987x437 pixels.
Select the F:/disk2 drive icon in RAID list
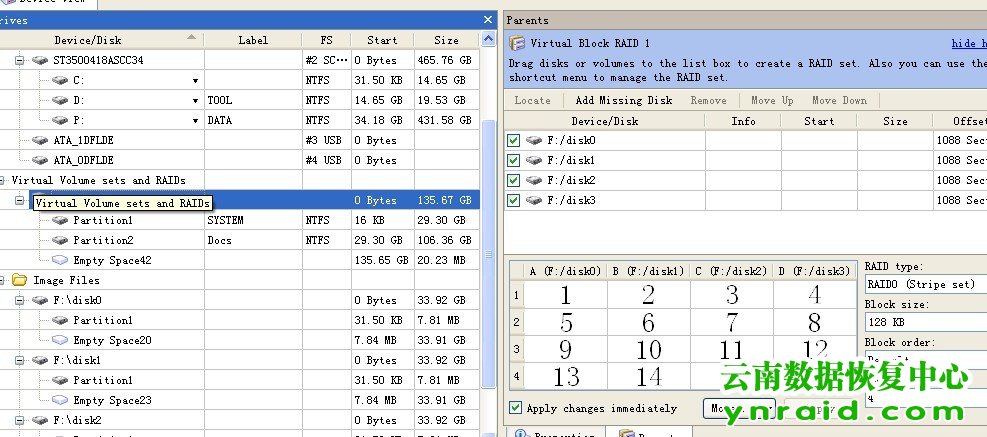(535, 180)
